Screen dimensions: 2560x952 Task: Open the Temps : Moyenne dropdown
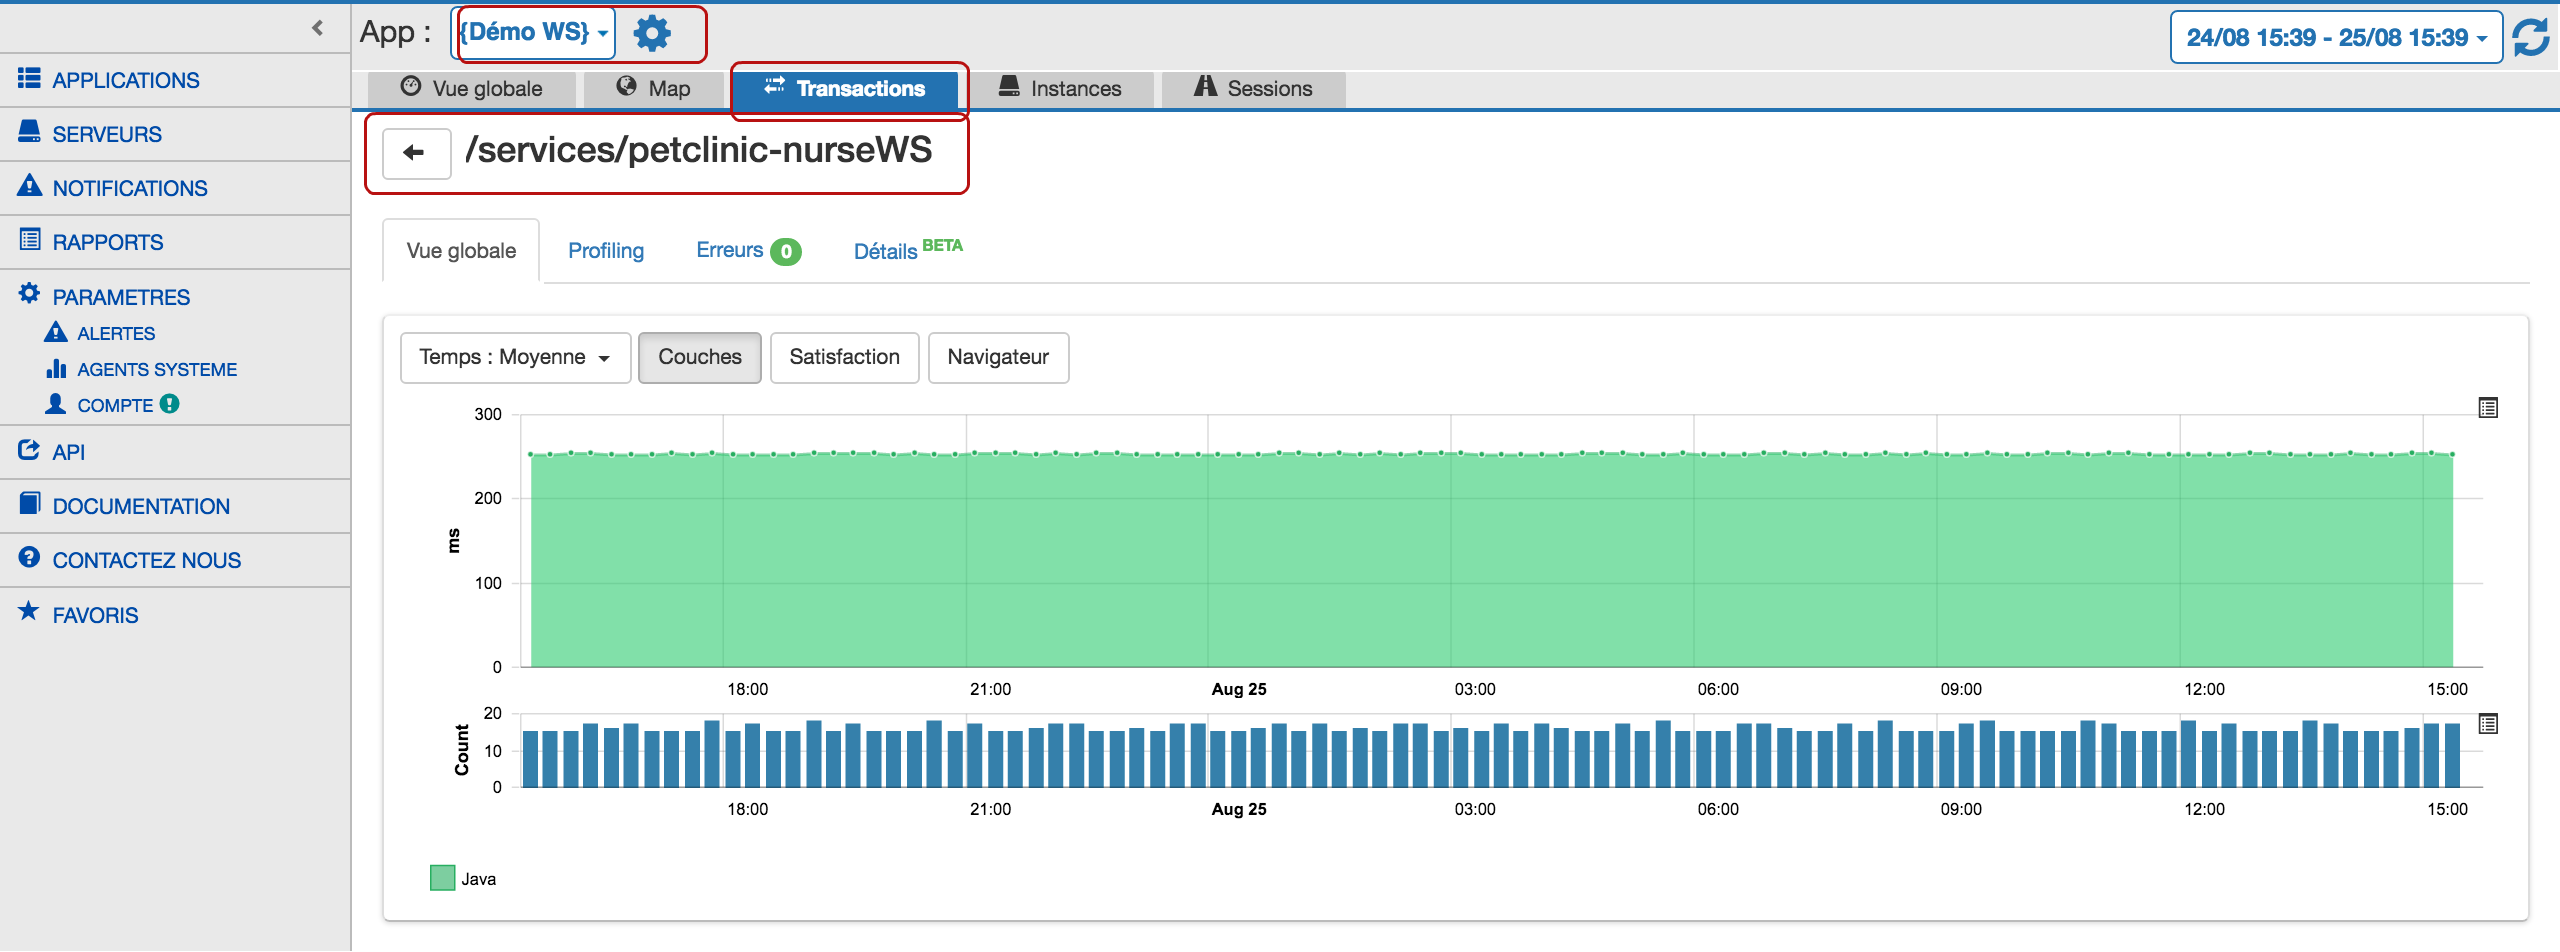[514, 357]
